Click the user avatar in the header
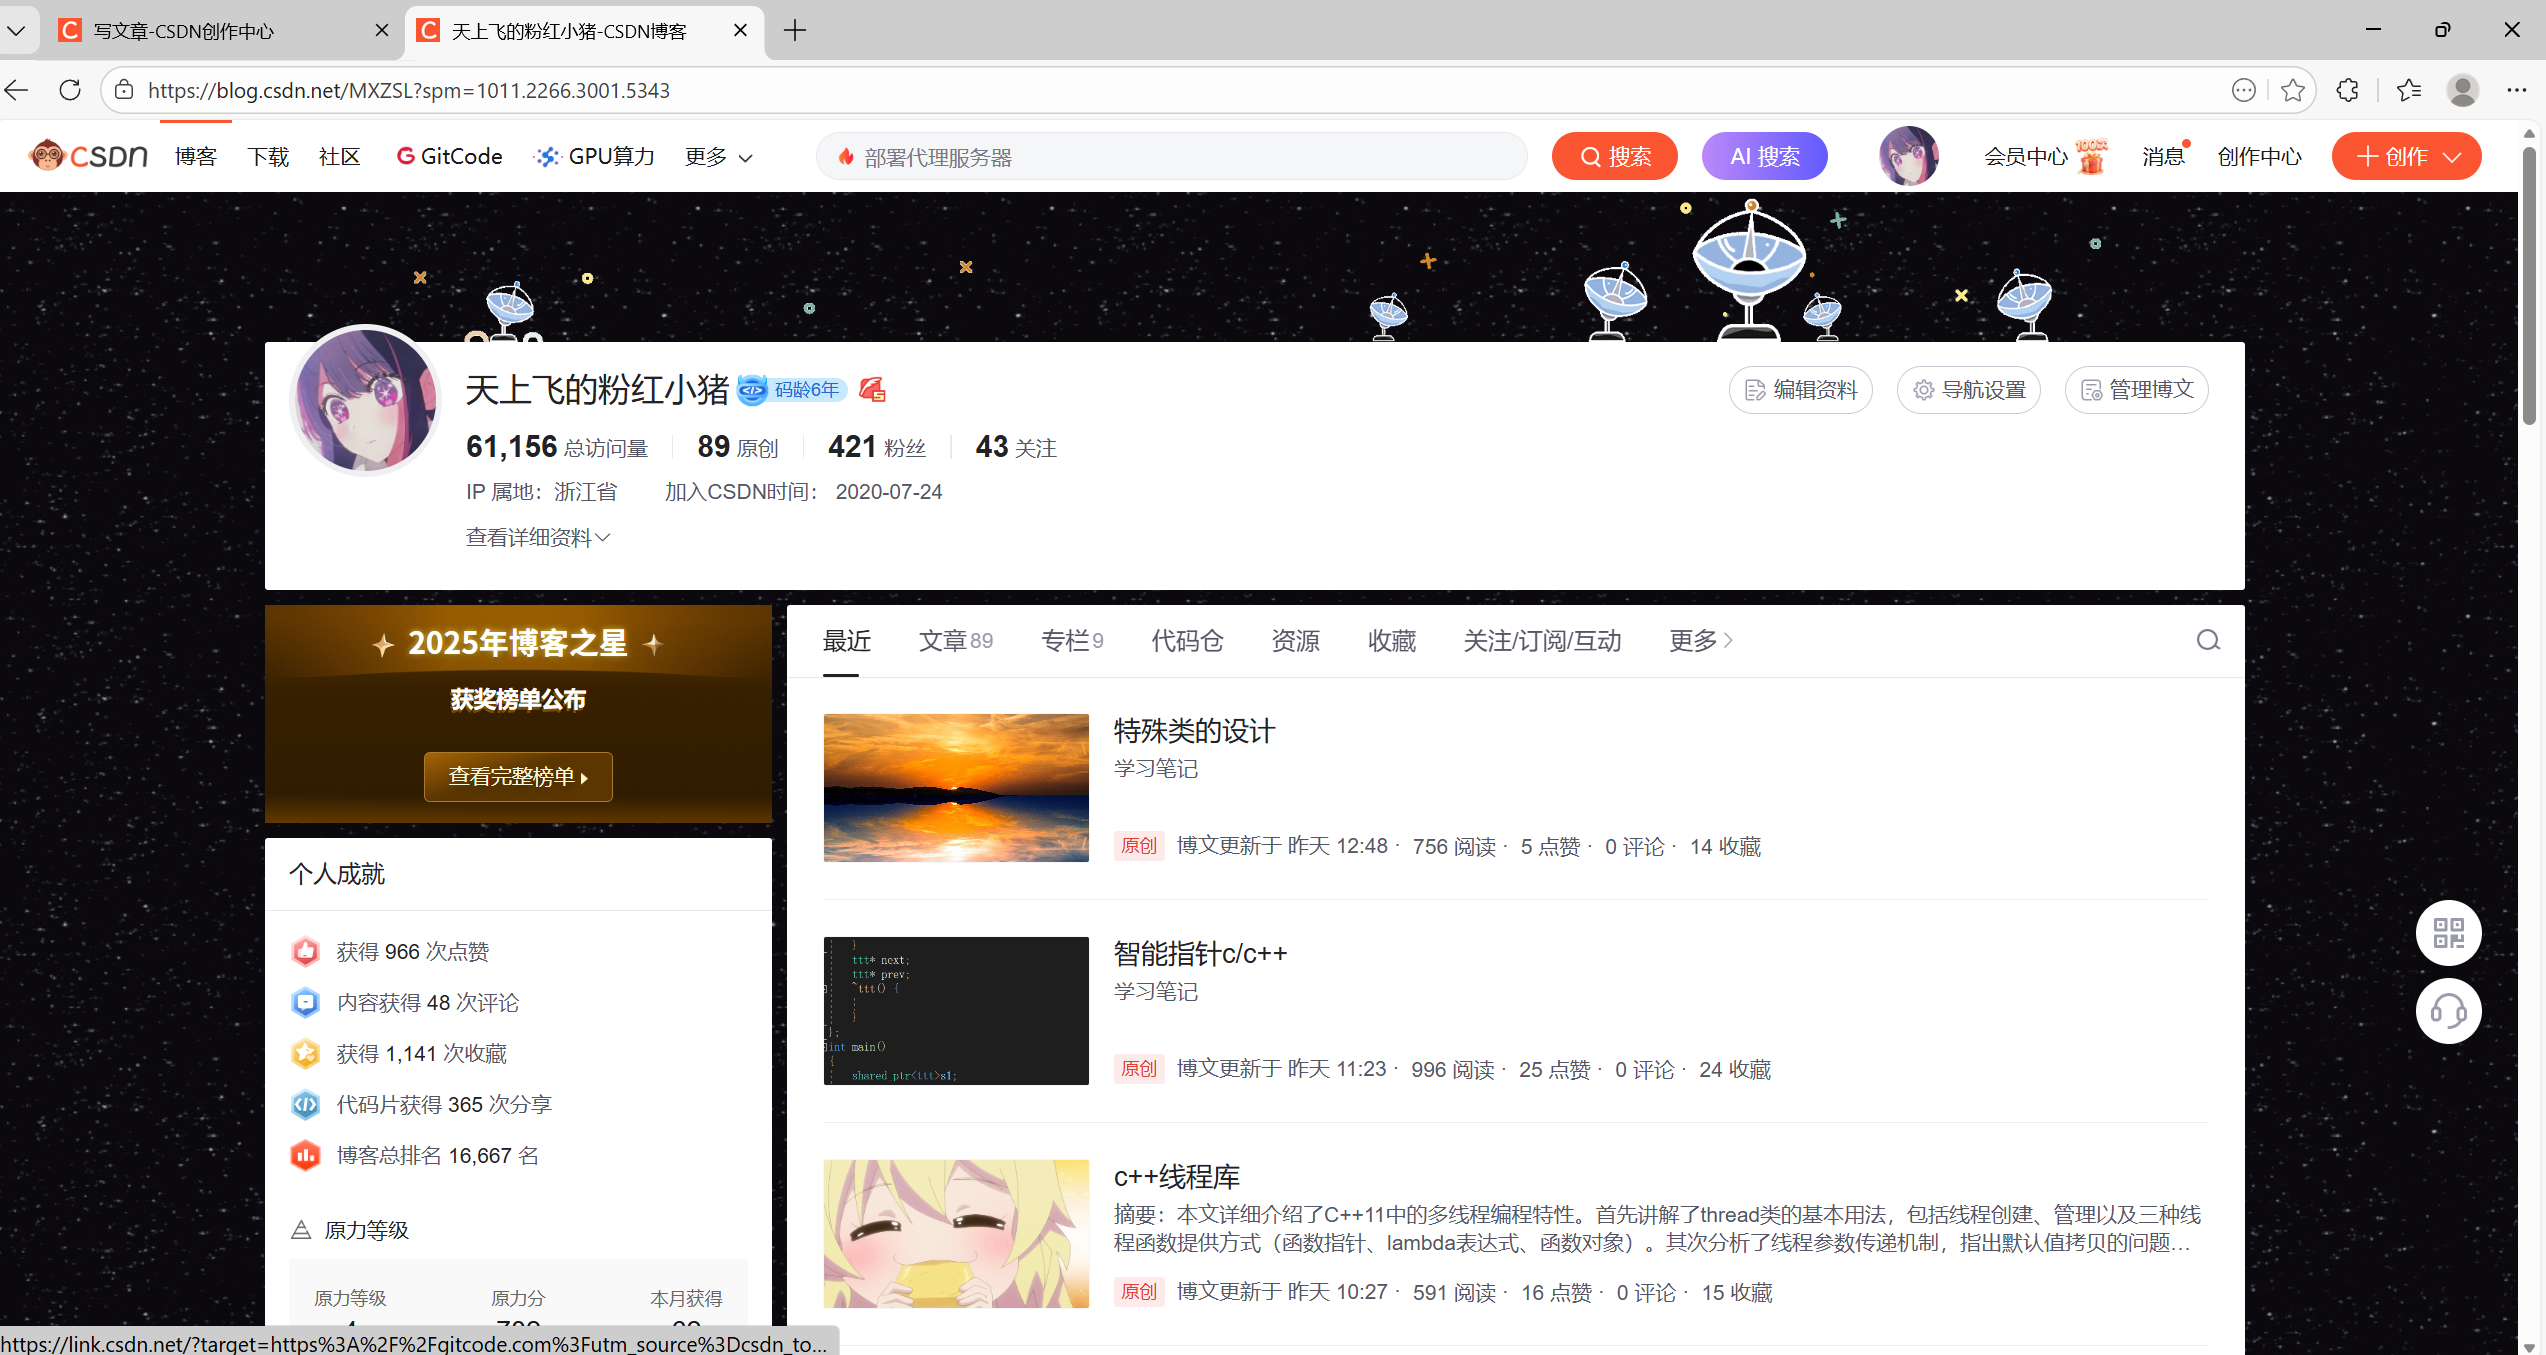2546x1355 pixels. pyautogui.click(x=1908, y=156)
